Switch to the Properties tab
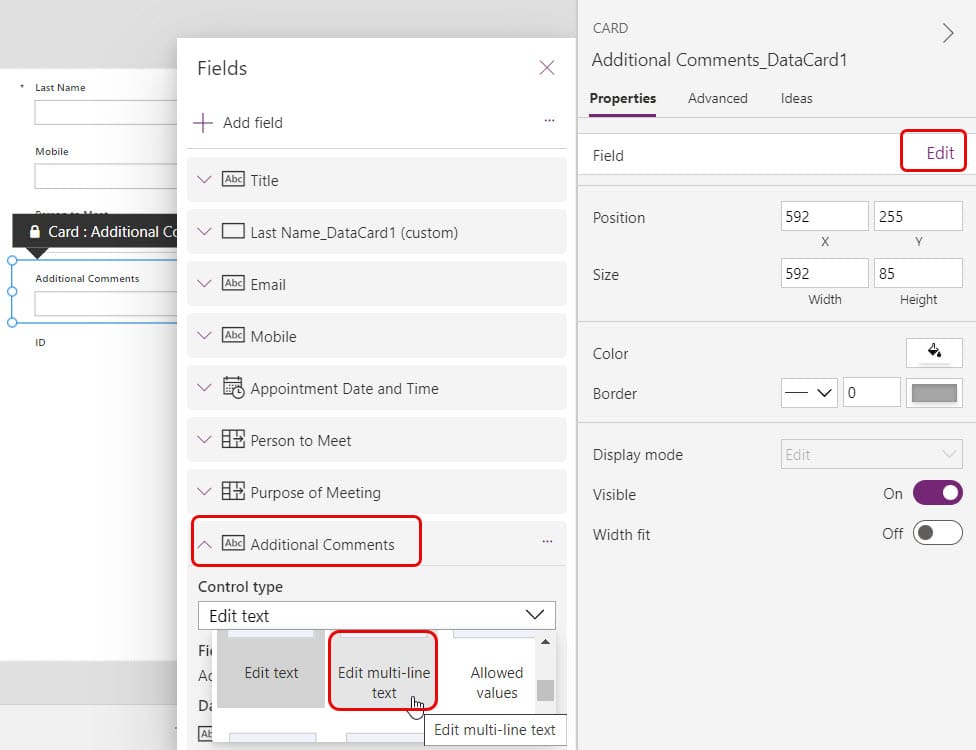 click(x=622, y=98)
